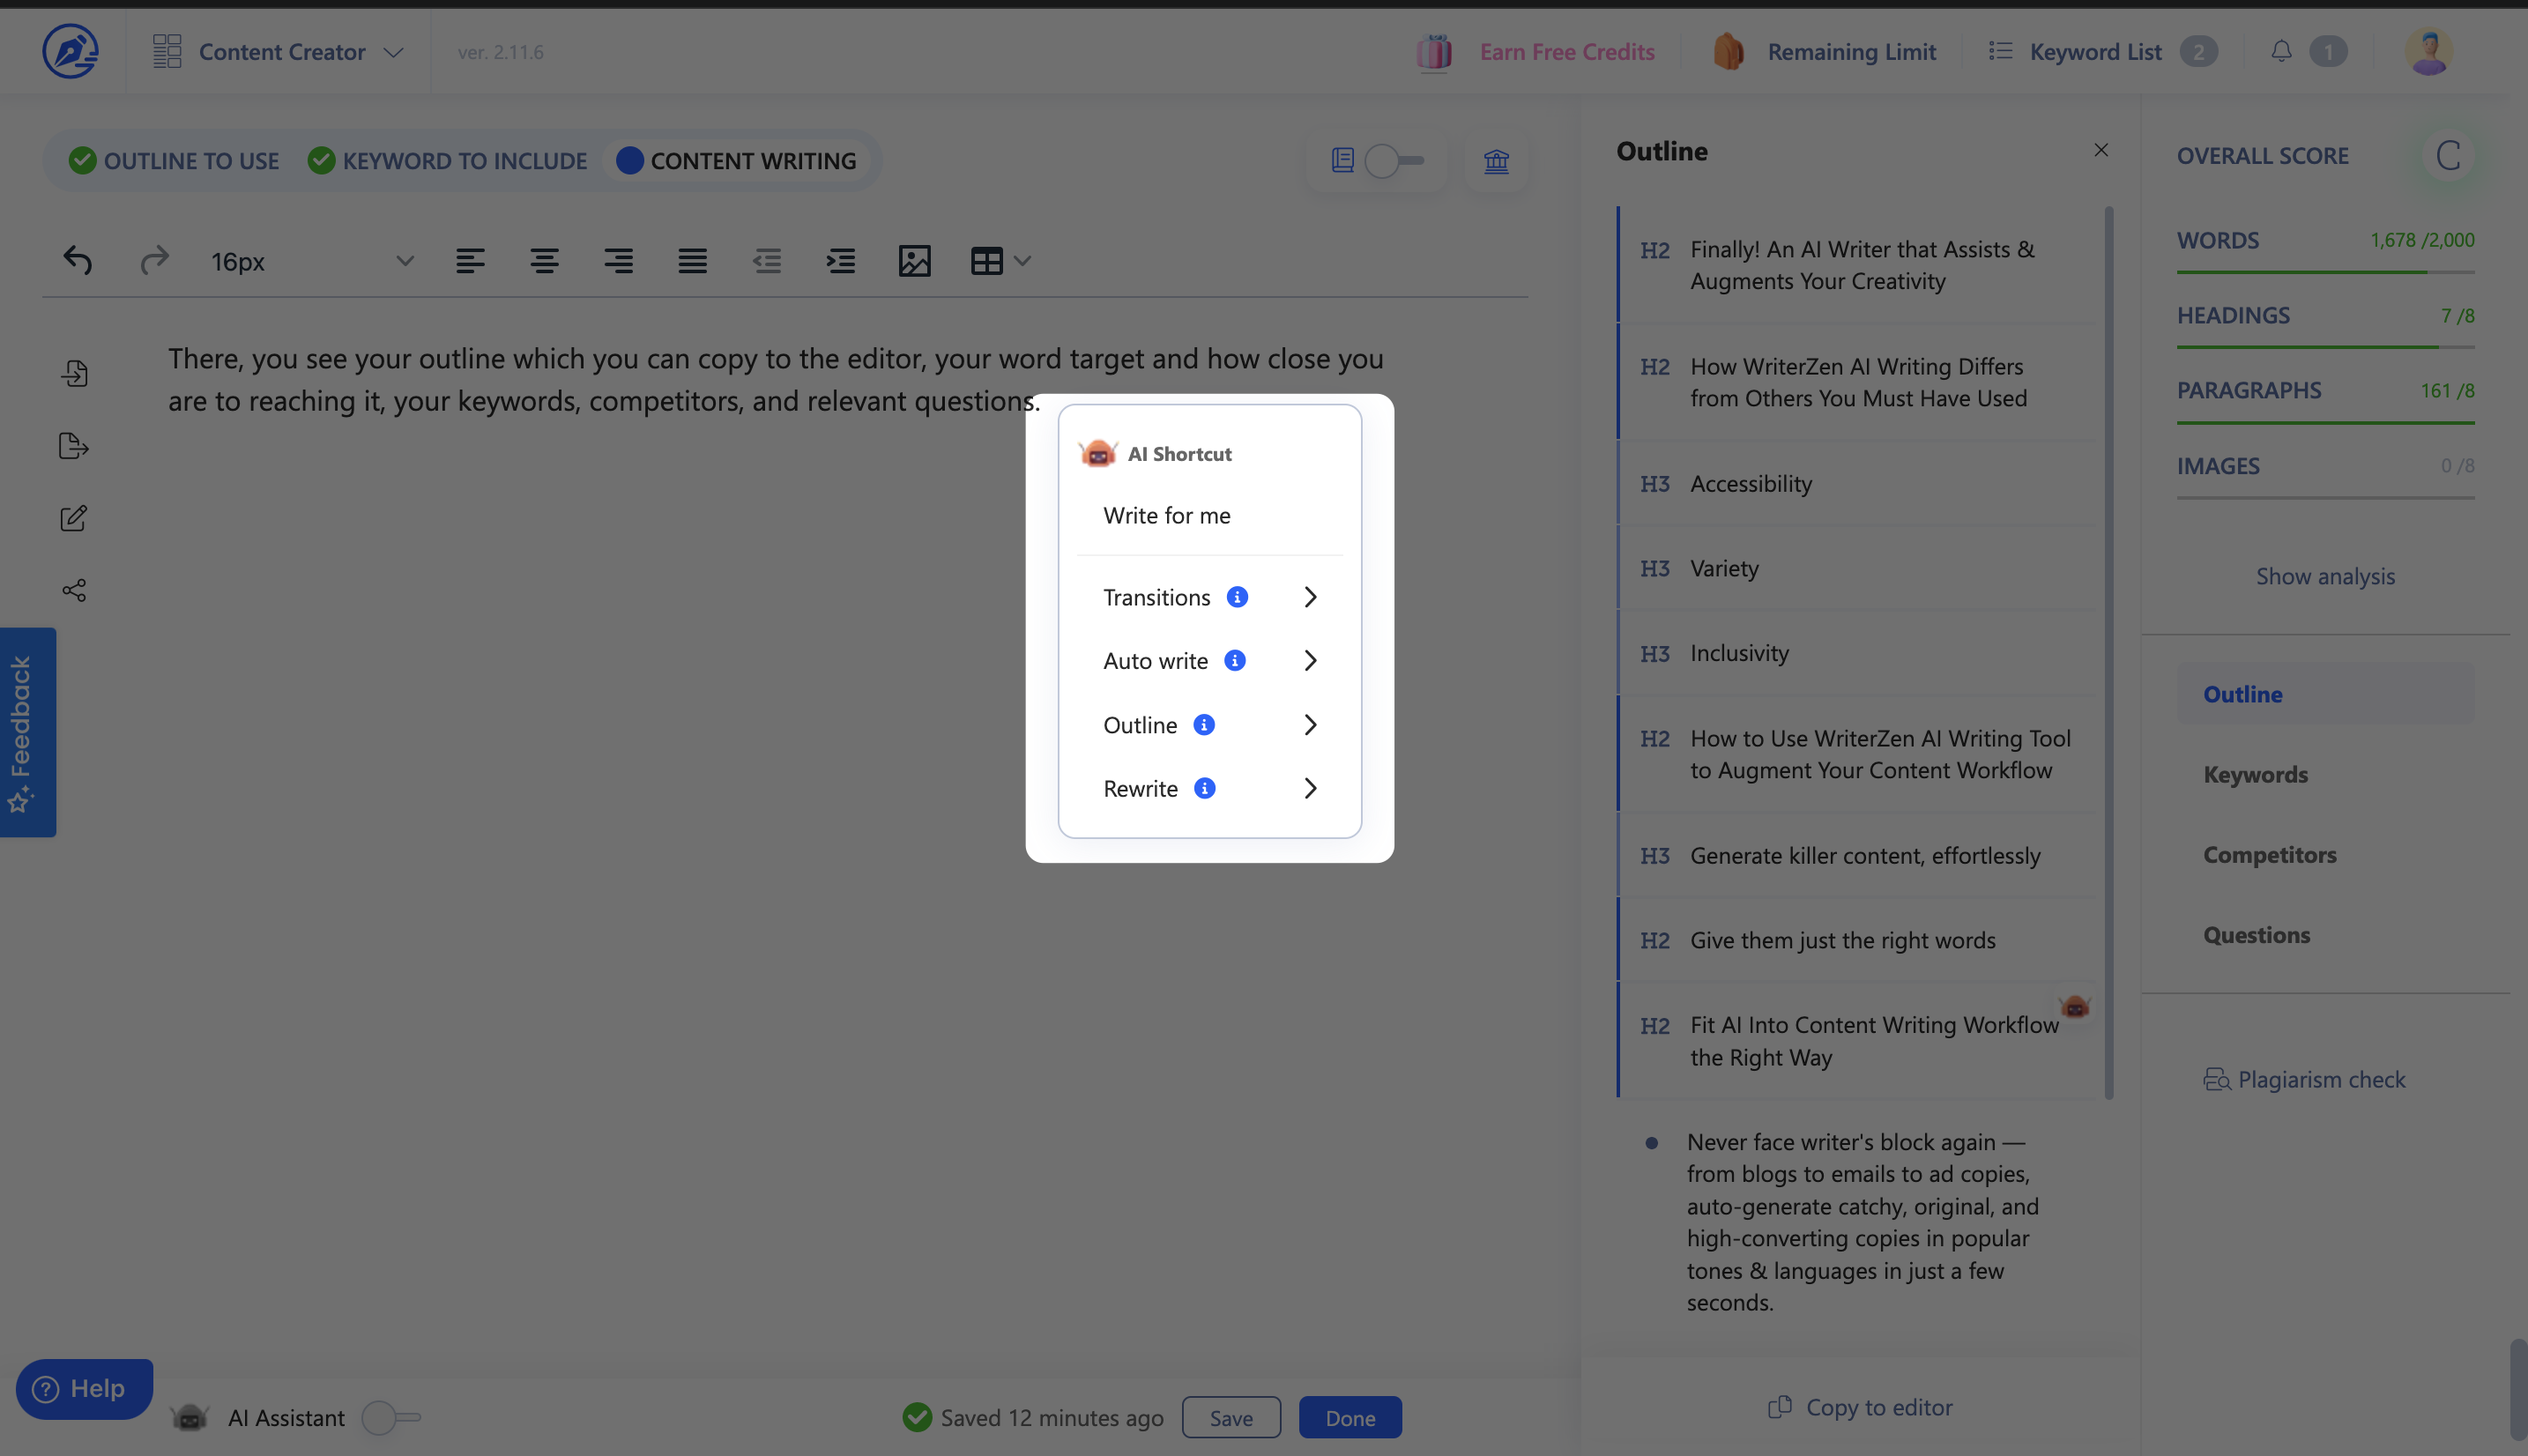2528x1456 pixels.
Task: Expand the Outline shortcut submenu
Action: [1310, 724]
